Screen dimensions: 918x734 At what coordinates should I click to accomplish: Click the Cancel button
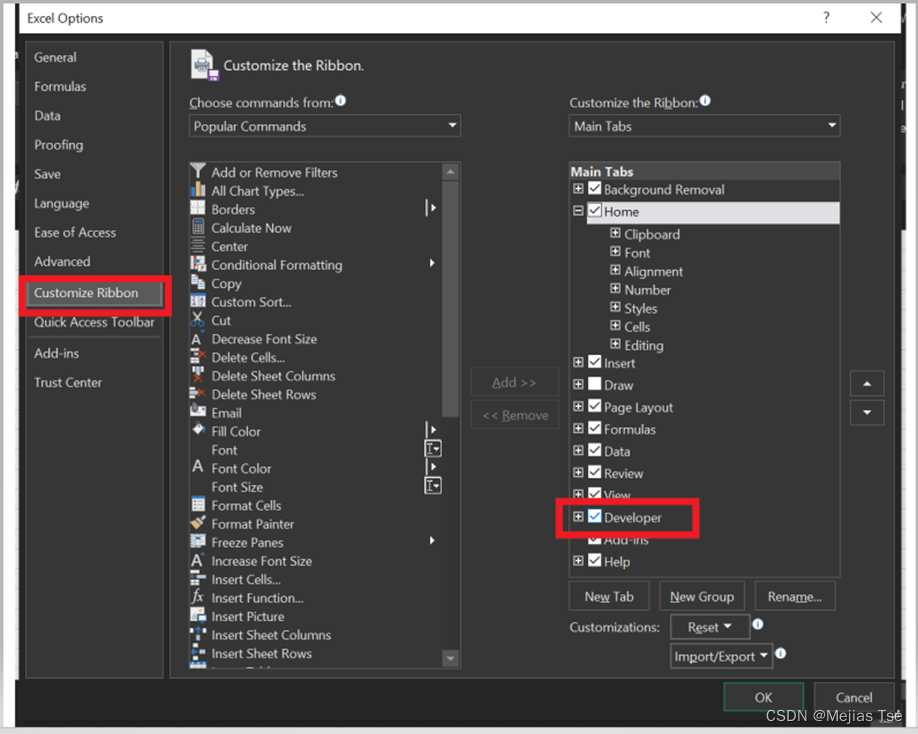point(854,697)
